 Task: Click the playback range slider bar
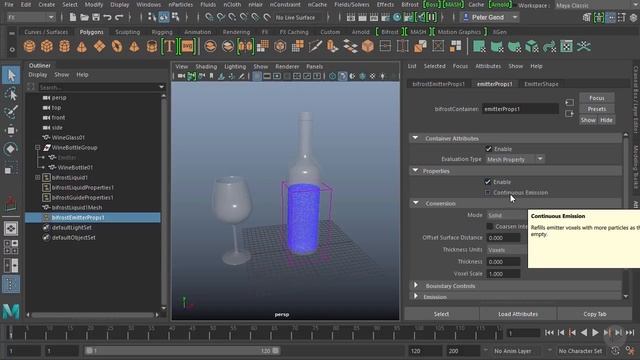182,351
